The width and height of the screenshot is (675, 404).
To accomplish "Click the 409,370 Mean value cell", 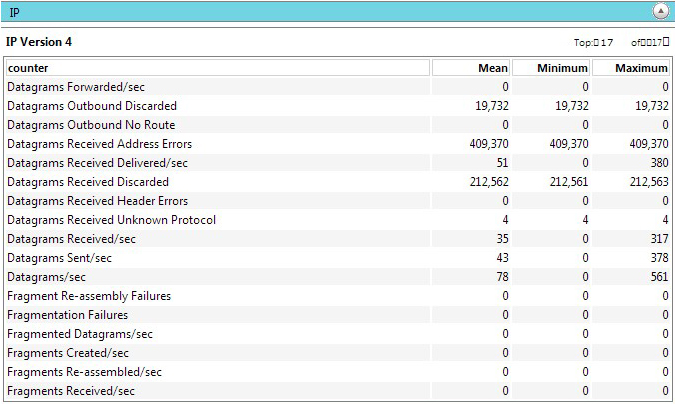I will [x=471, y=144].
